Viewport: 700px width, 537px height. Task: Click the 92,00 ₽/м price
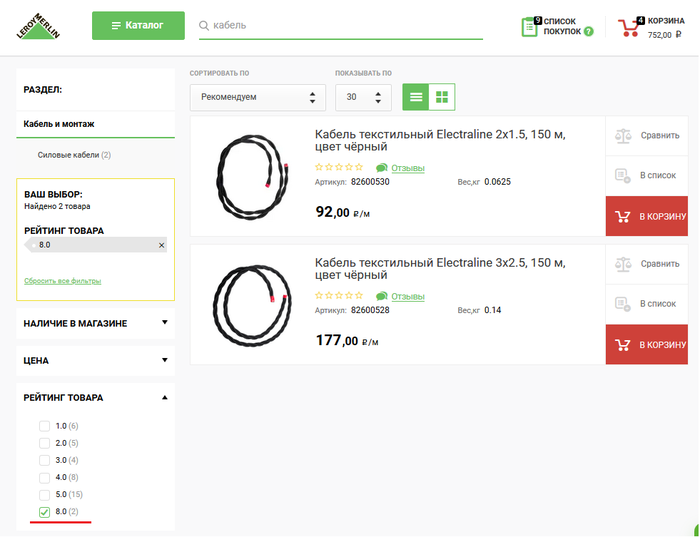(x=343, y=212)
